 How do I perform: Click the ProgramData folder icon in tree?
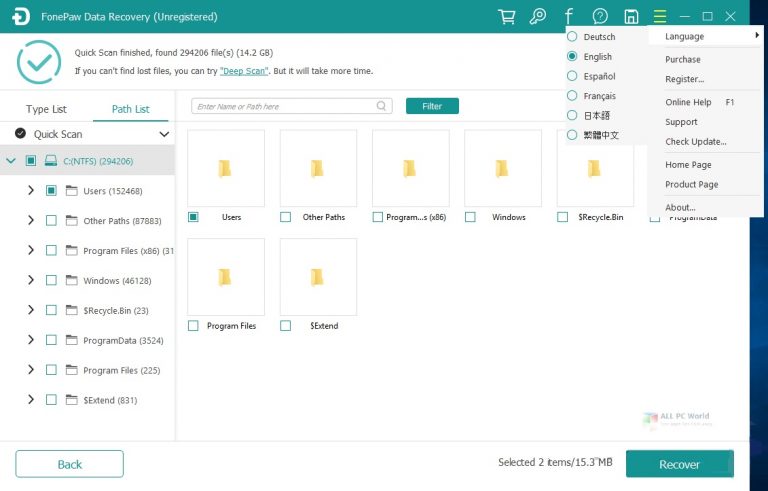[72, 340]
